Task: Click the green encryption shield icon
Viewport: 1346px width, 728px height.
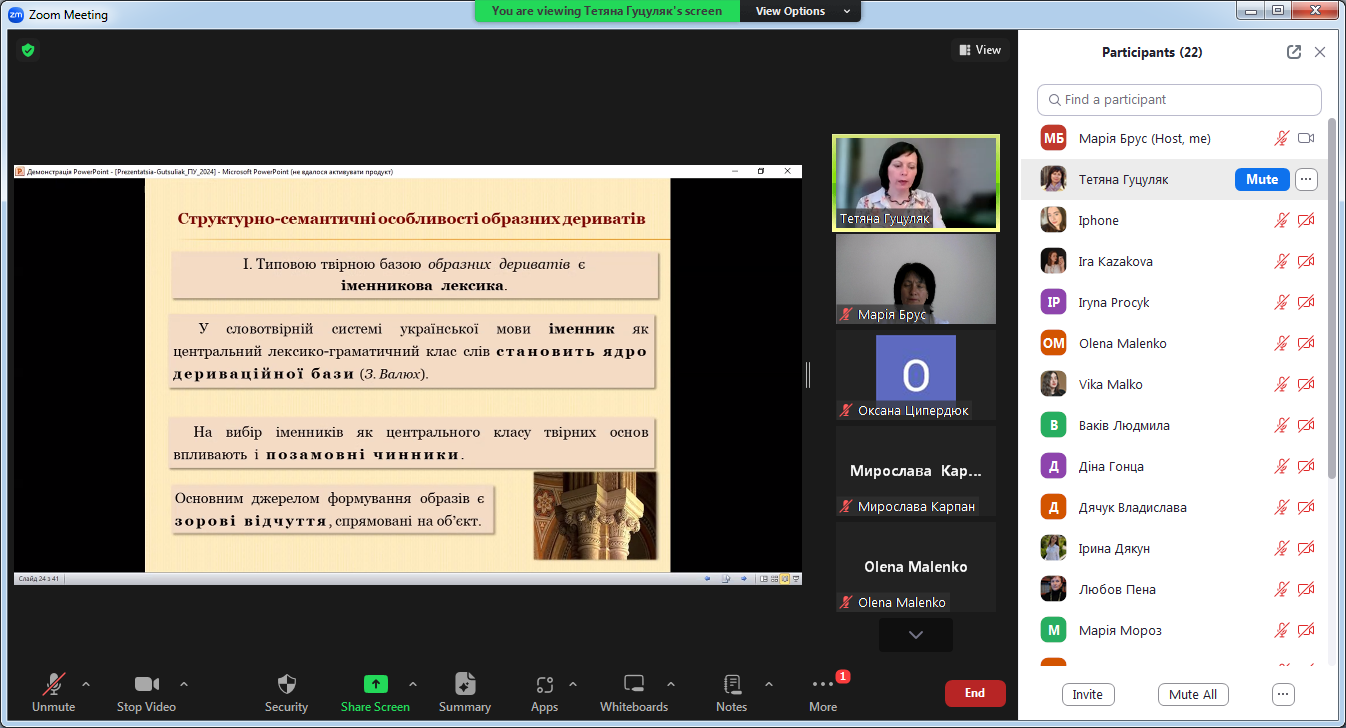Action: pyautogui.click(x=28, y=49)
